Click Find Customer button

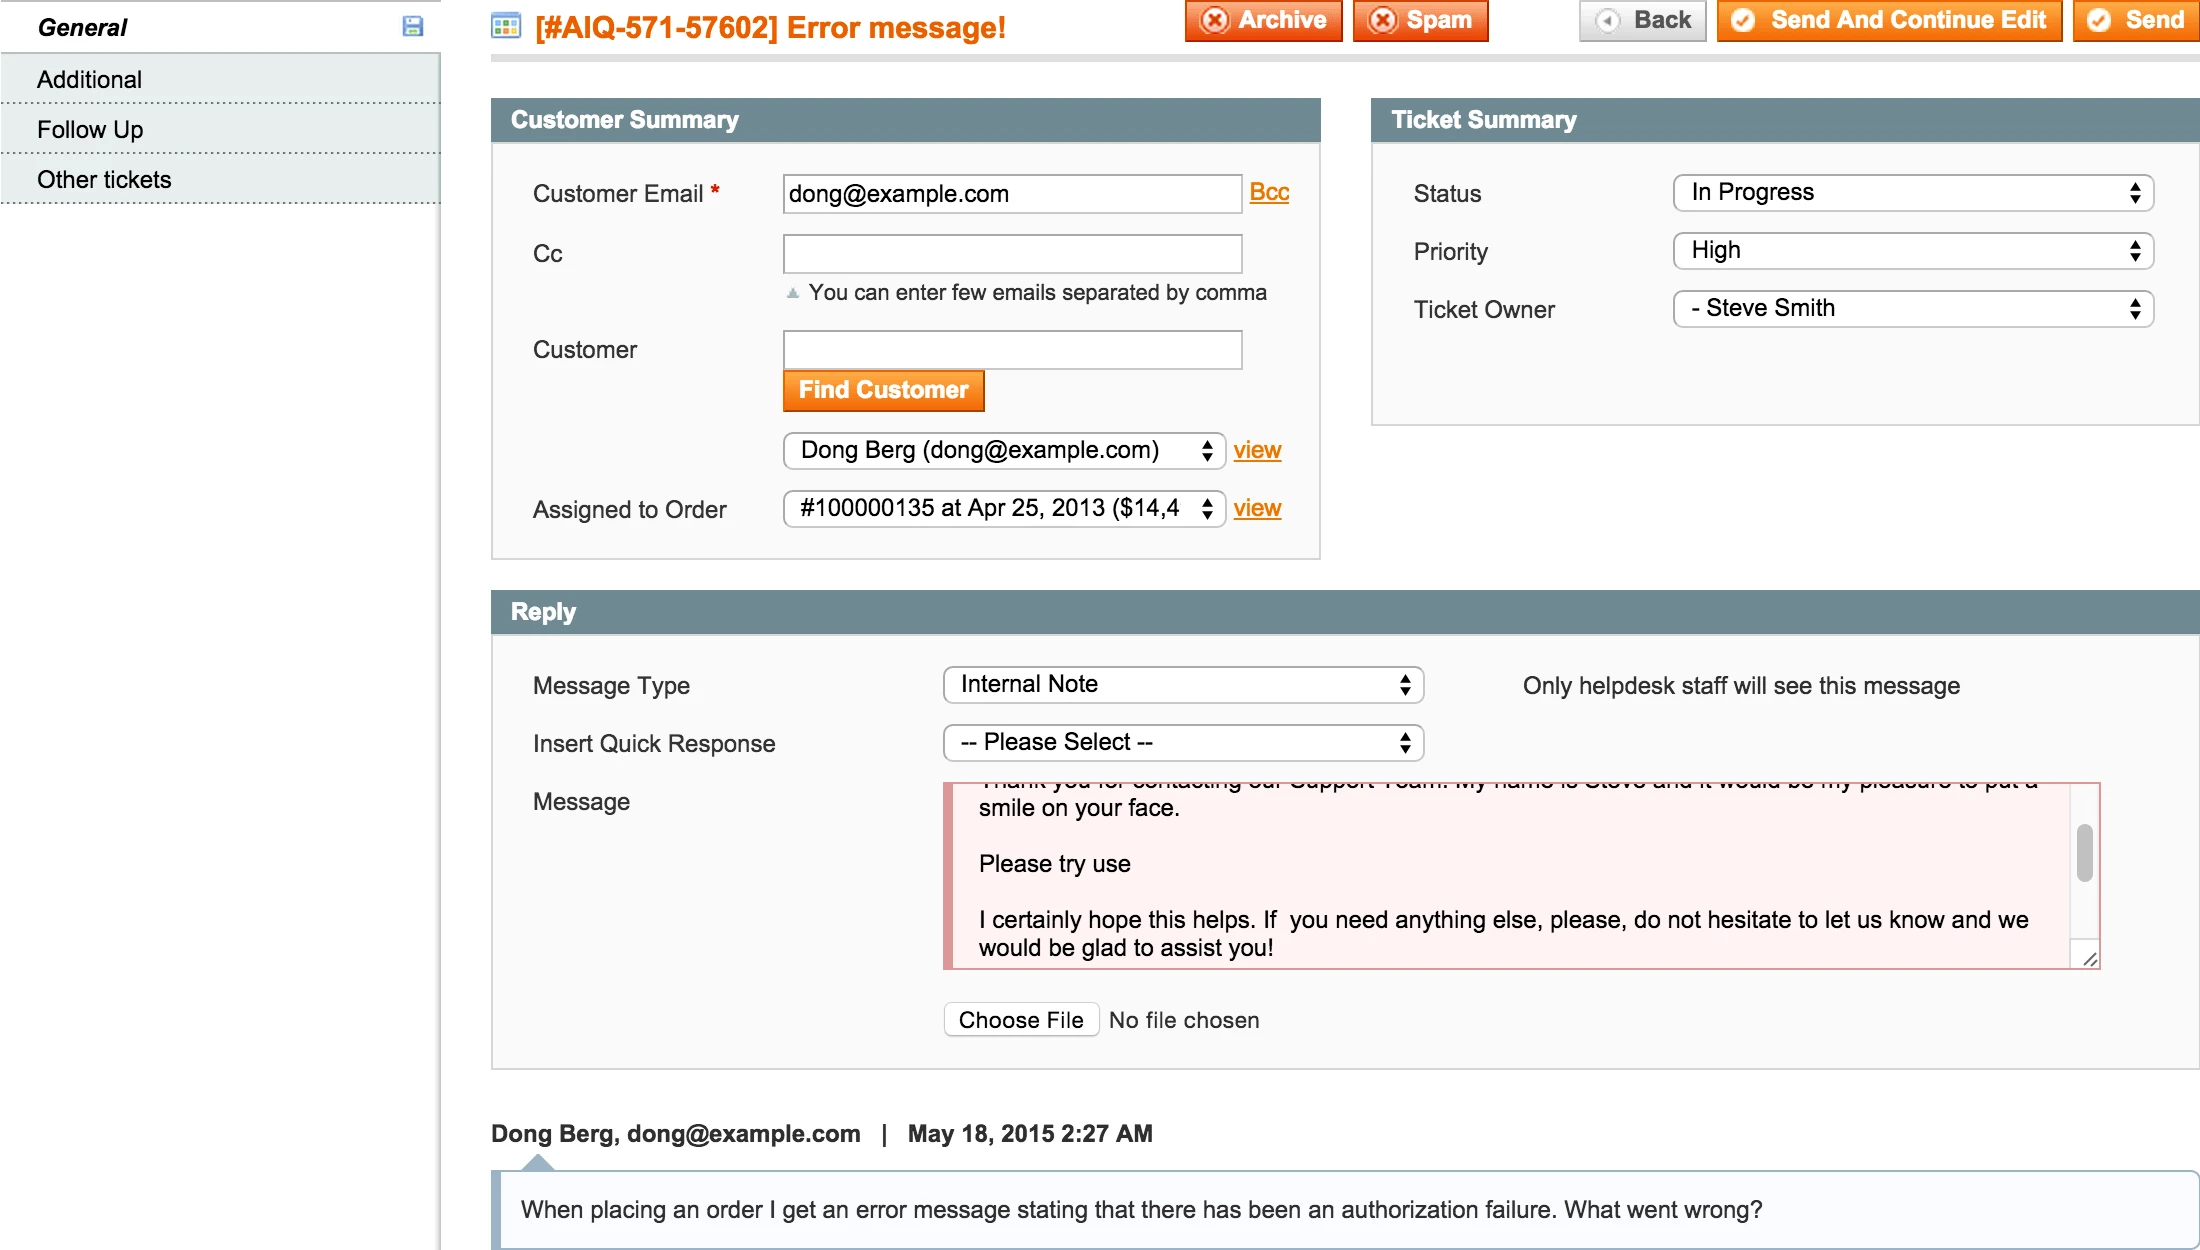[883, 390]
